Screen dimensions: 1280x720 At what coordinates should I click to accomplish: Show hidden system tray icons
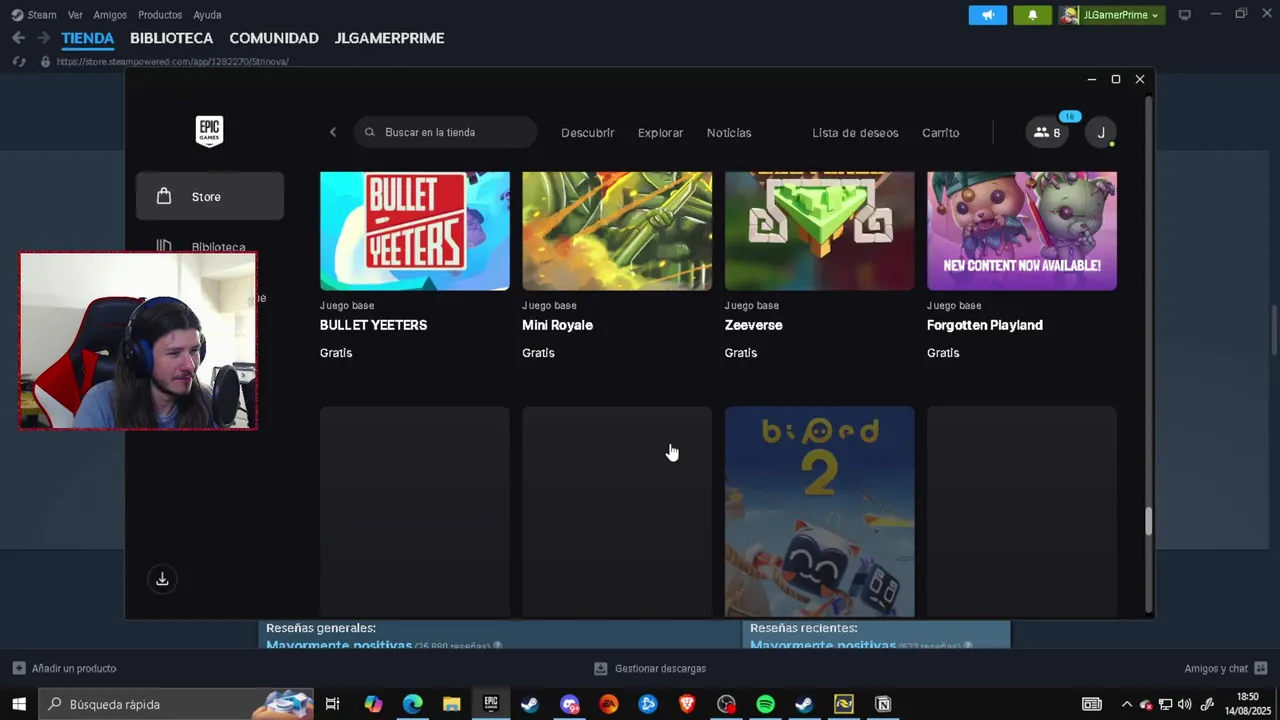click(x=1127, y=704)
